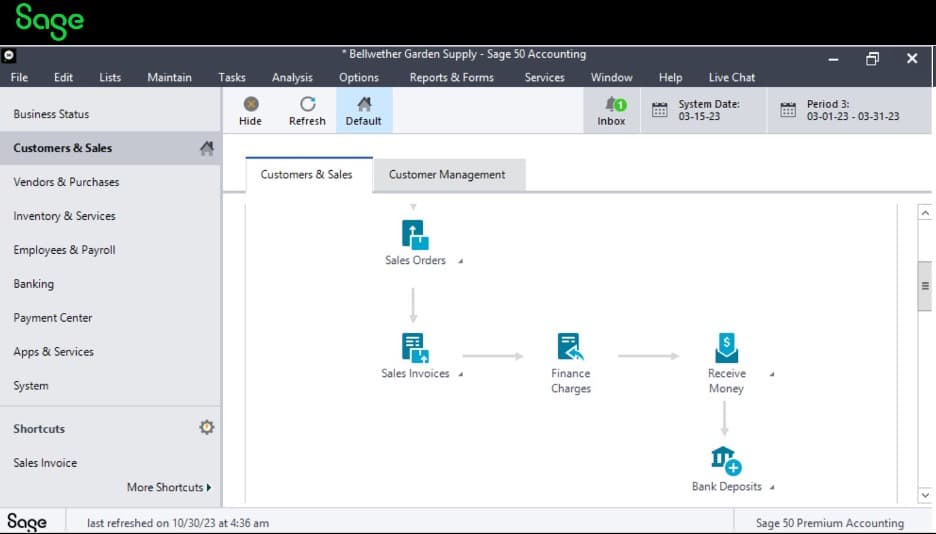Open the Sales Invoices icon

(415, 348)
